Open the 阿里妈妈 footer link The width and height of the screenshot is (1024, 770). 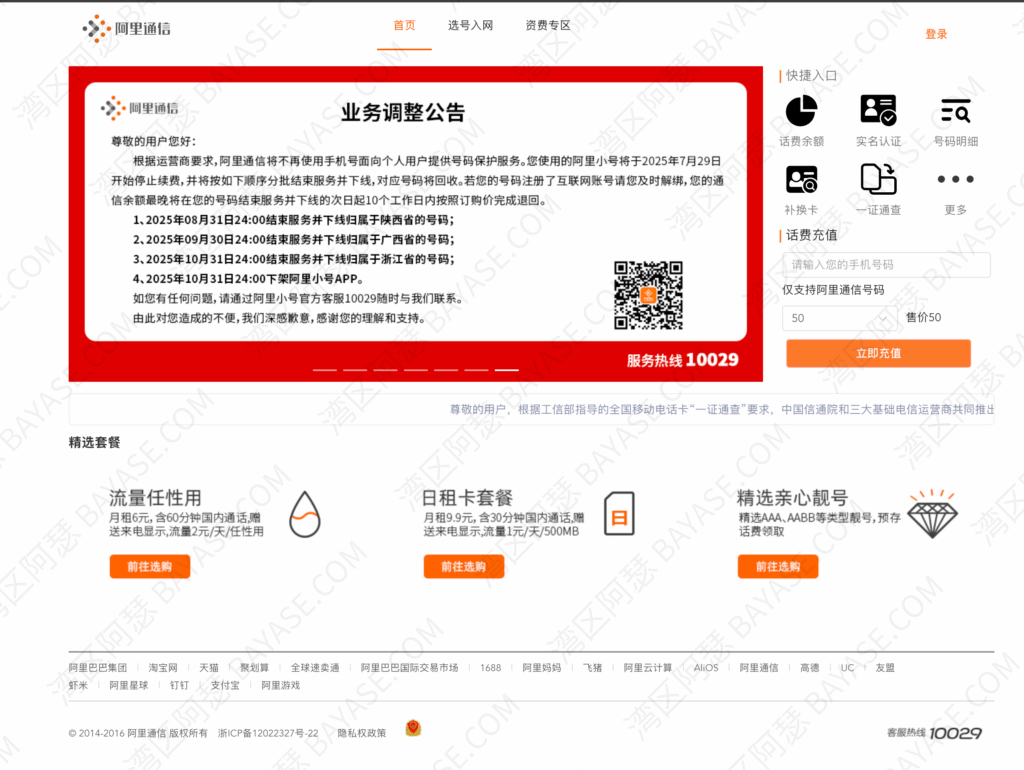pyautogui.click(x=542, y=667)
